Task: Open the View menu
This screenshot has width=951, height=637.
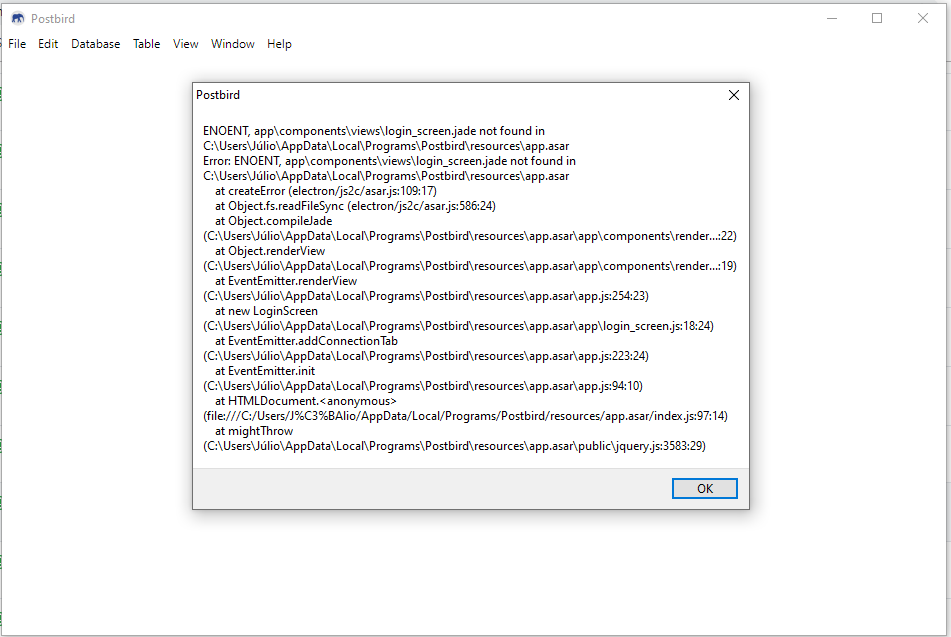Action: (185, 44)
